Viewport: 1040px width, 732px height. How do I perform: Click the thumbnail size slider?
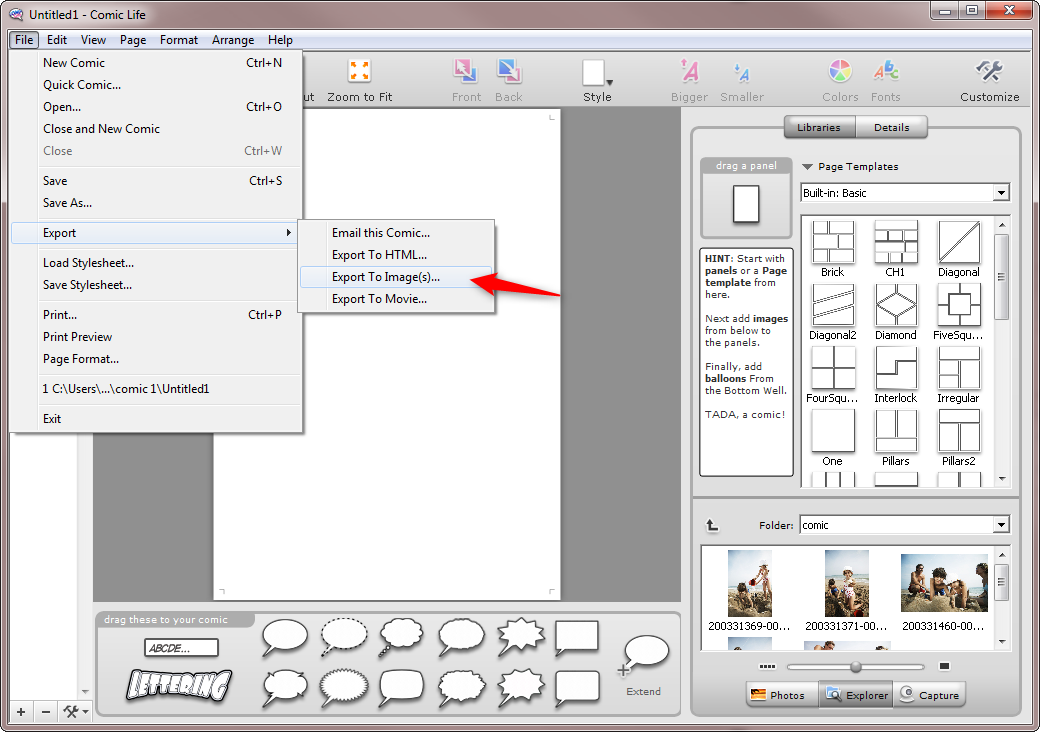[856, 667]
